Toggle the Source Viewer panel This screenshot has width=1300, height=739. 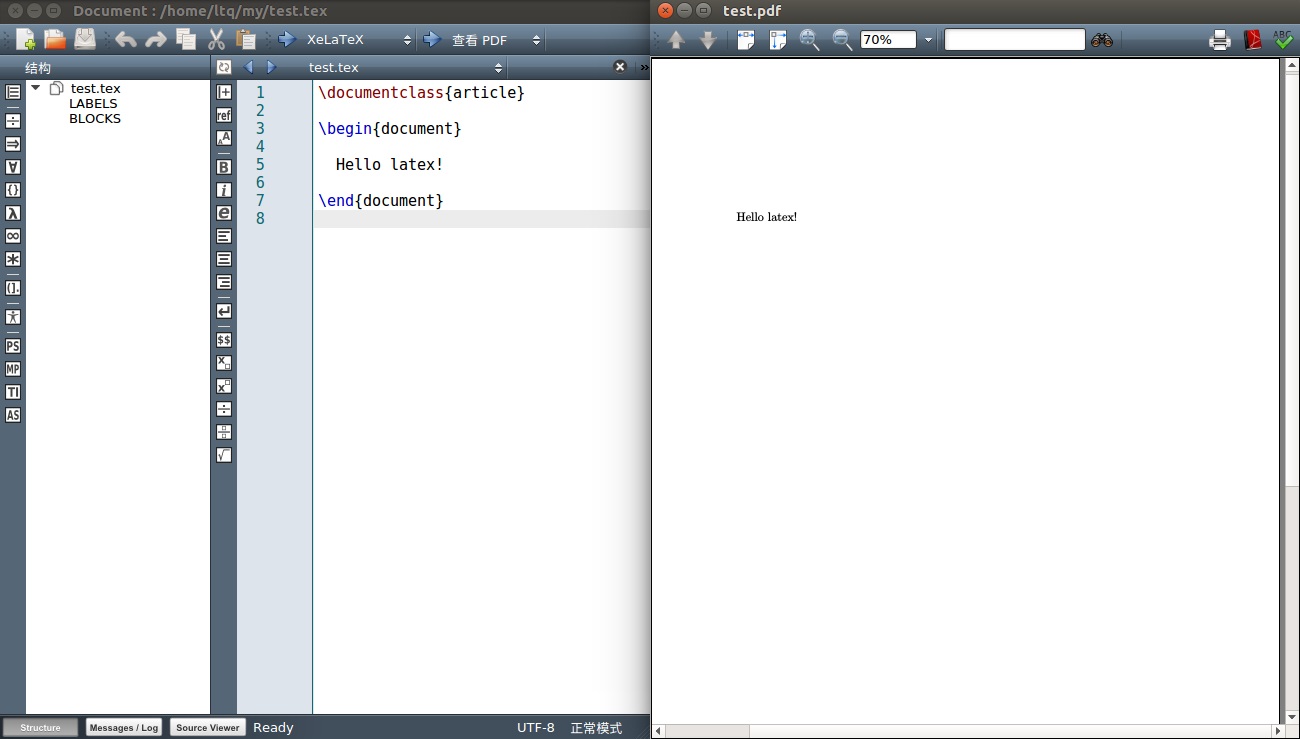click(x=207, y=727)
